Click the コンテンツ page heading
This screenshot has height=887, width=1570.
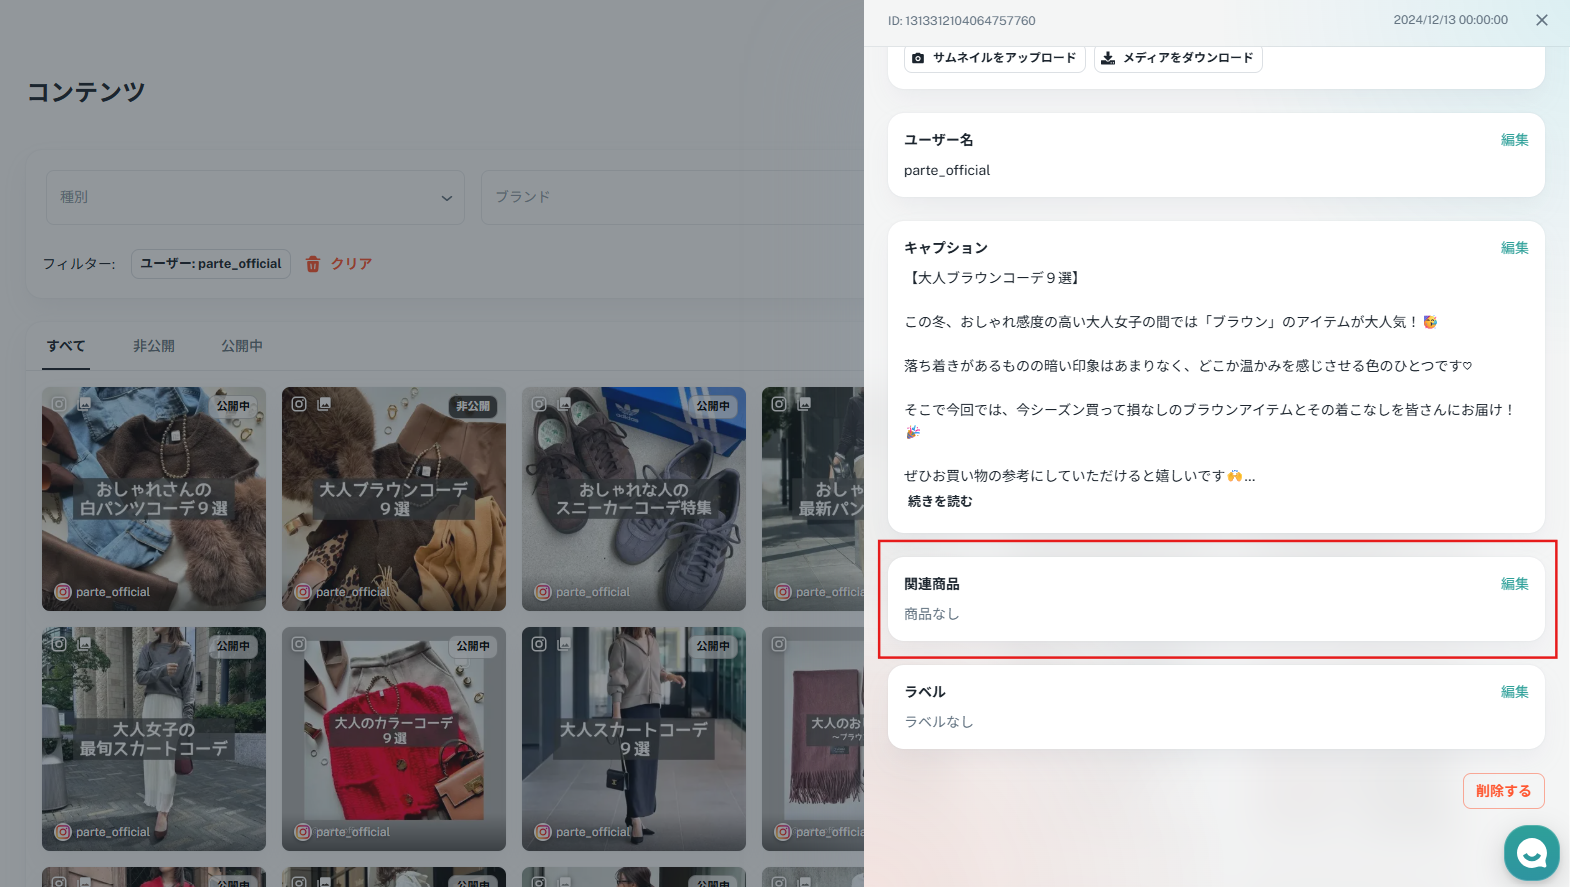click(x=86, y=92)
